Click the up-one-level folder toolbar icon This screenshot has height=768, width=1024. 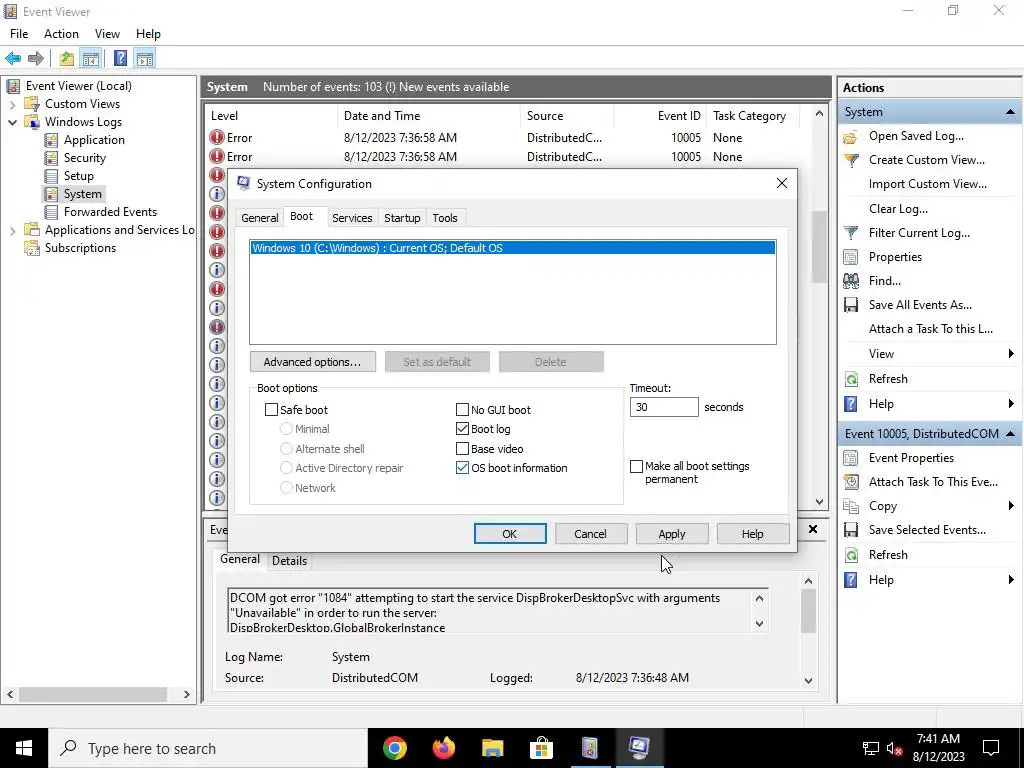pos(67,59)
